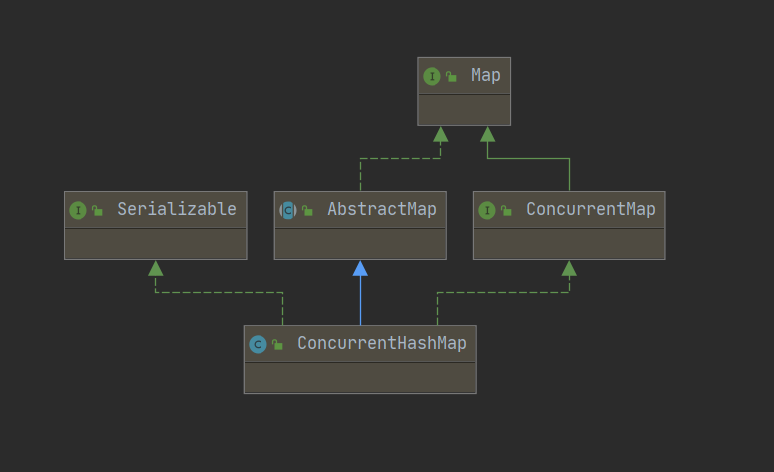Select the ConcurrentMap node label
Viewport: 774px width, 472px height.
[590, 209]
